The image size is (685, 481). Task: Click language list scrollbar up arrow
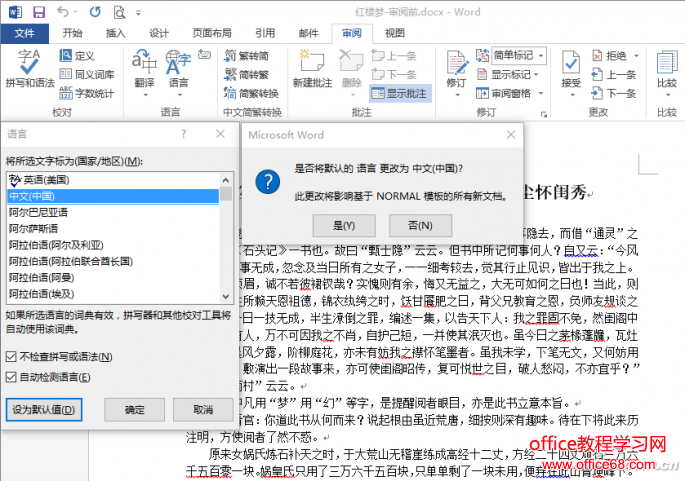point(226,180)
